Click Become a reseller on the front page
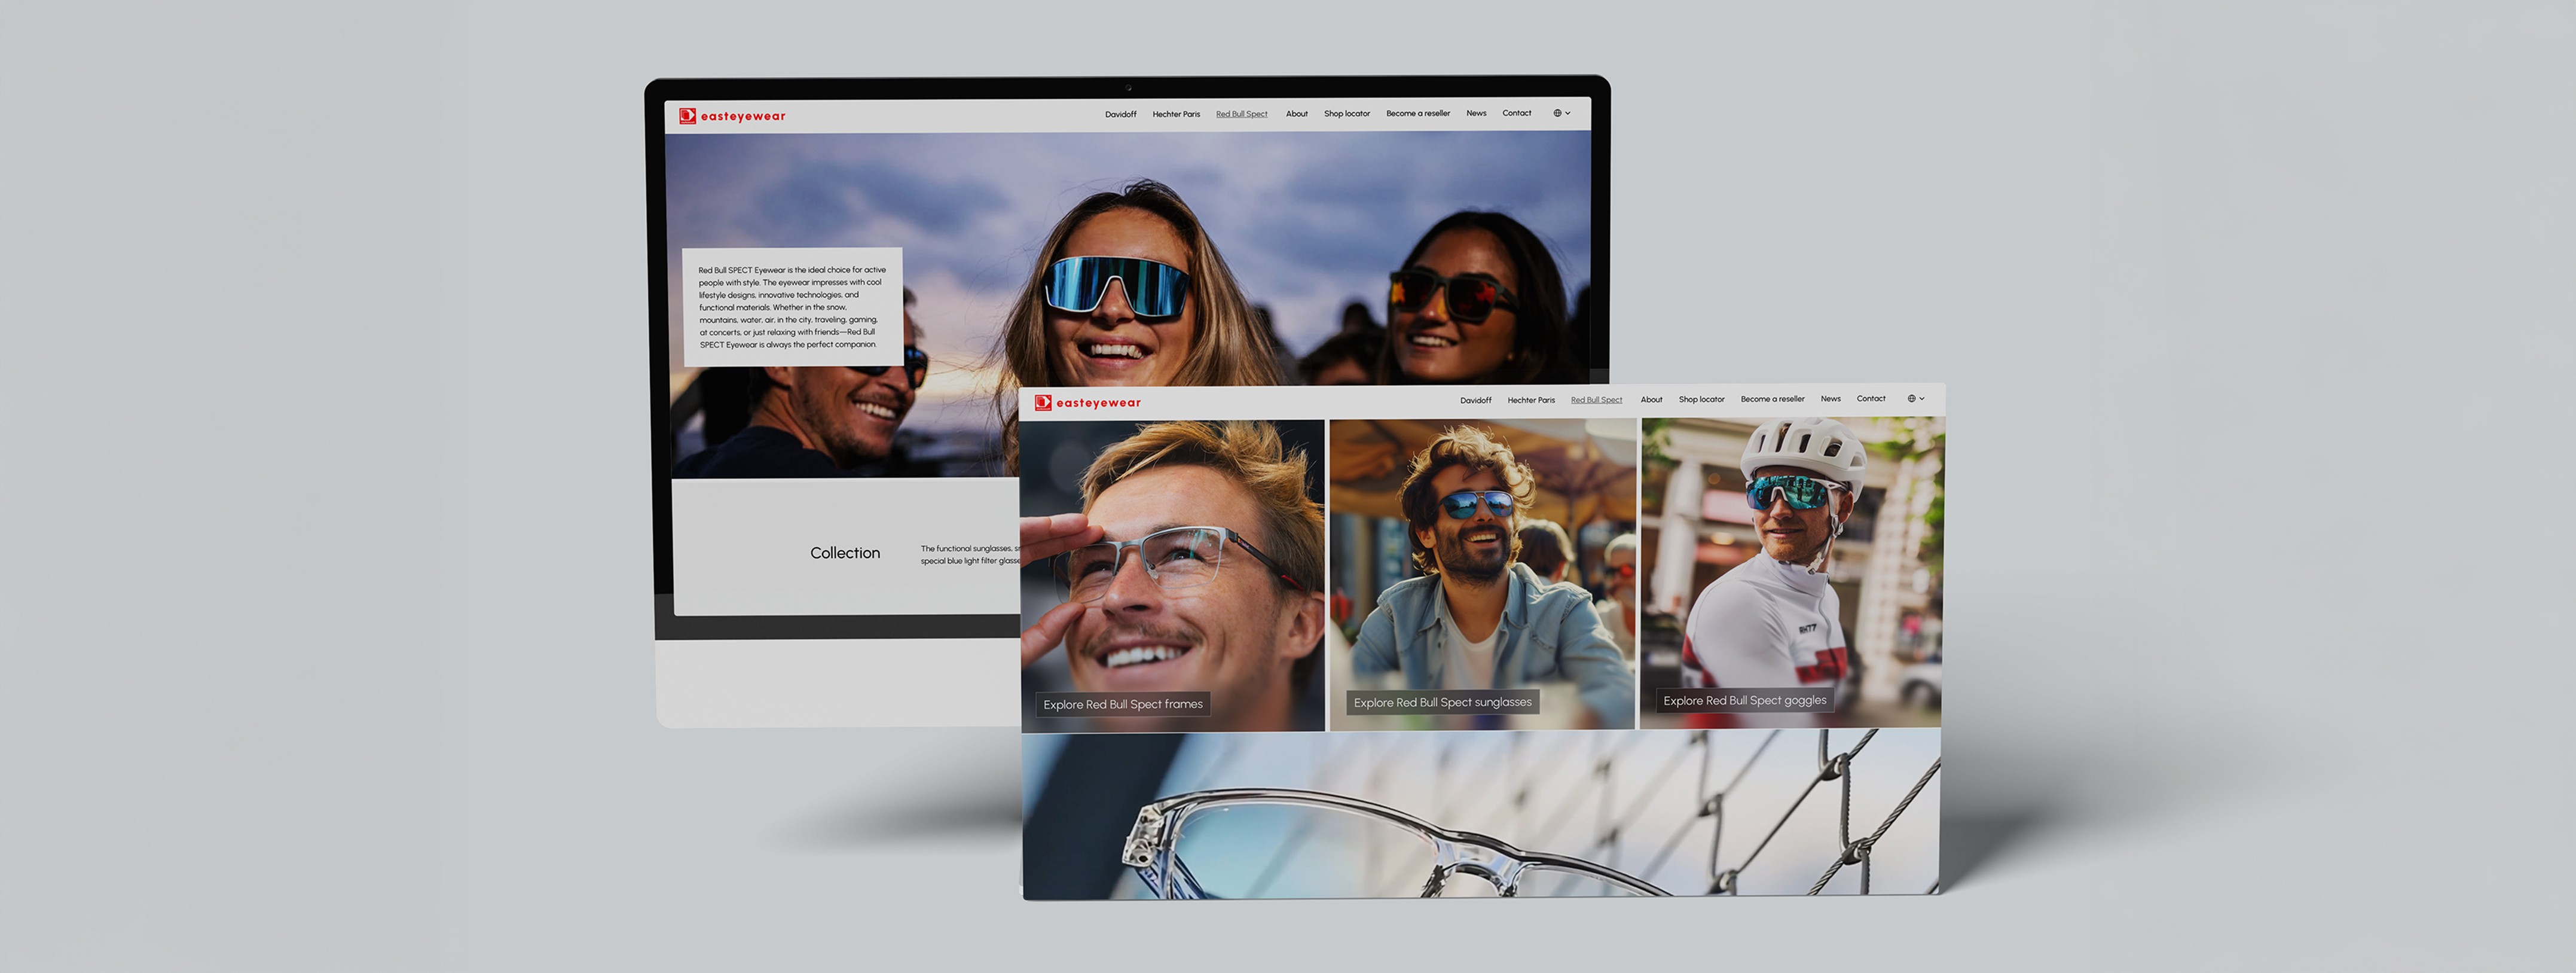This screenshot has height=973, width=2576. (x=1772, y=399)
